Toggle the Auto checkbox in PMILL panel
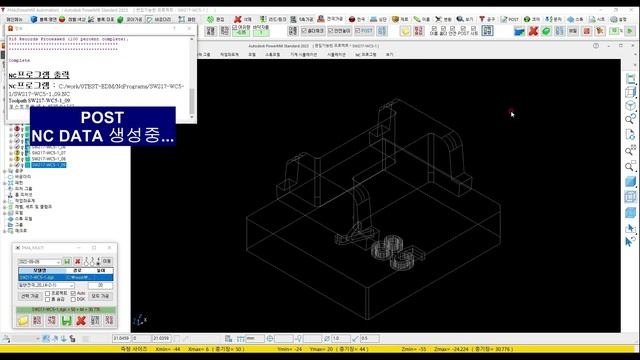 73,293
